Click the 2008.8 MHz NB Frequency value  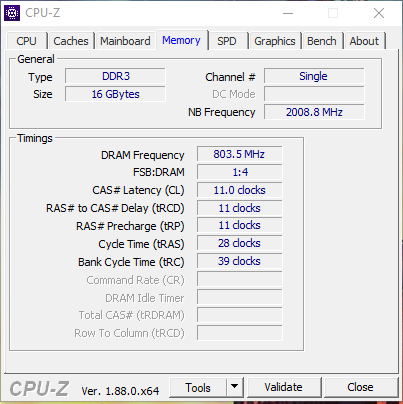314,112
